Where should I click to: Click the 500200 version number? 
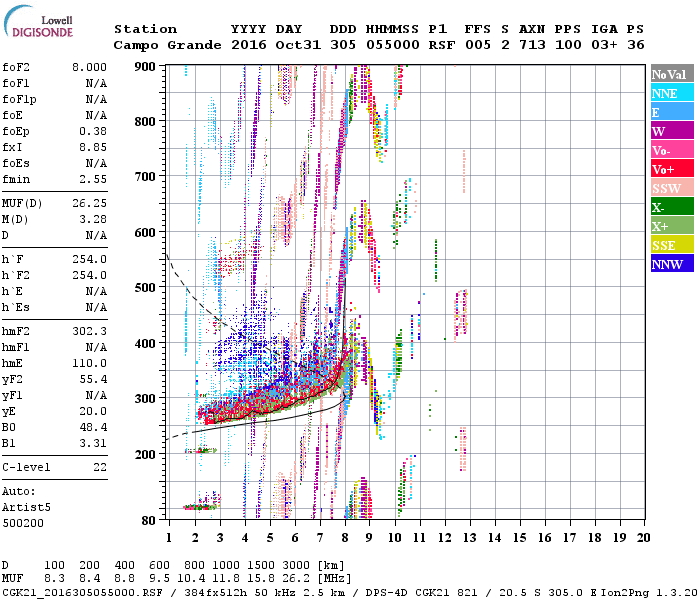pos(23,523)
